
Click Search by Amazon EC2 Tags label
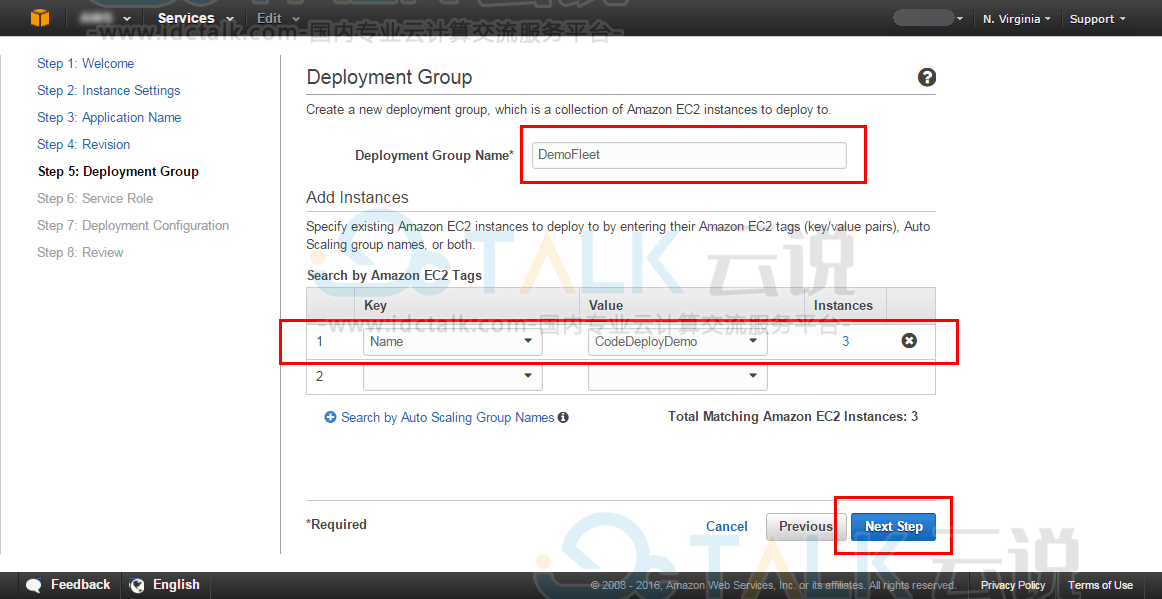click(x=394, y=275)
